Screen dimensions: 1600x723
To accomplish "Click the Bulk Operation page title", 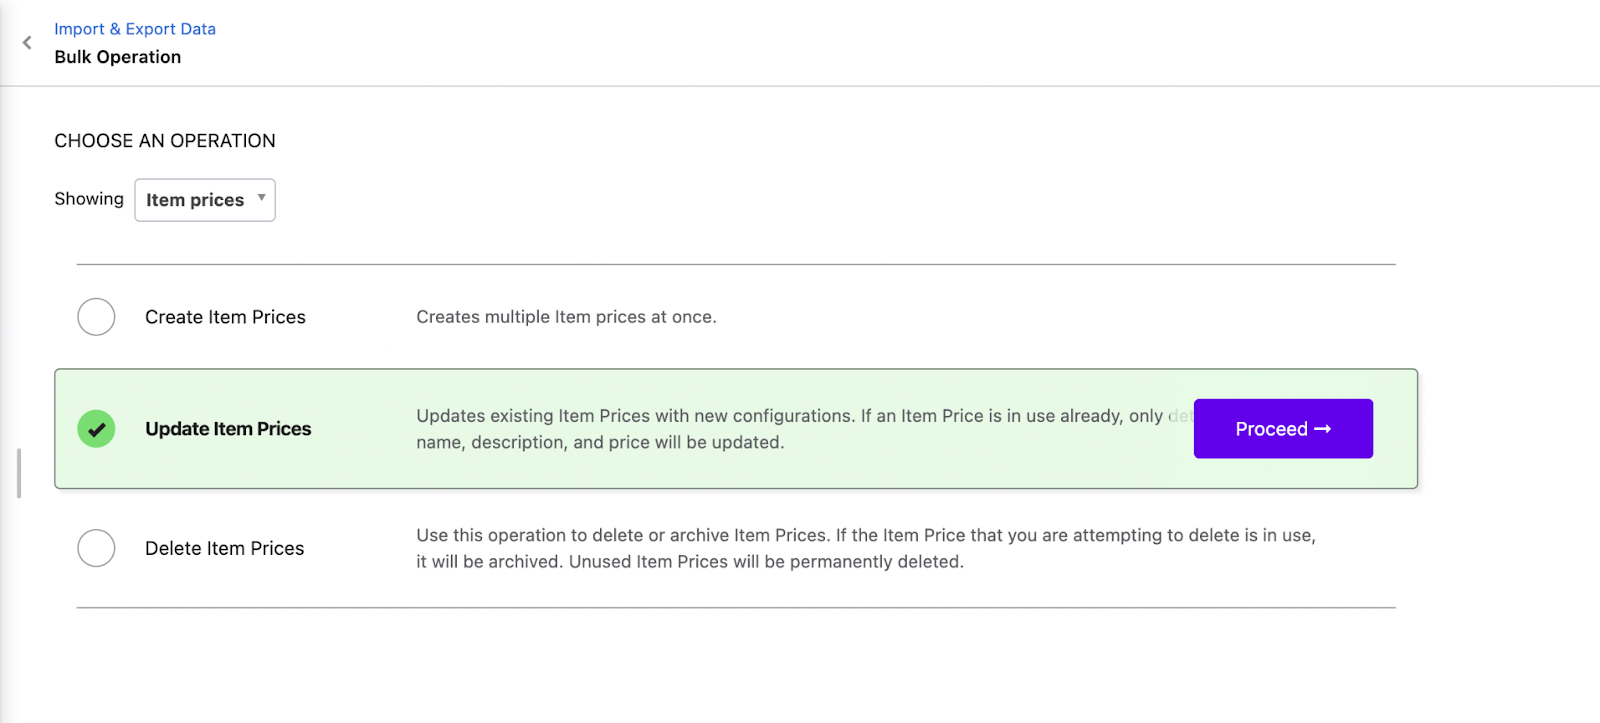I will click(118, 57).
